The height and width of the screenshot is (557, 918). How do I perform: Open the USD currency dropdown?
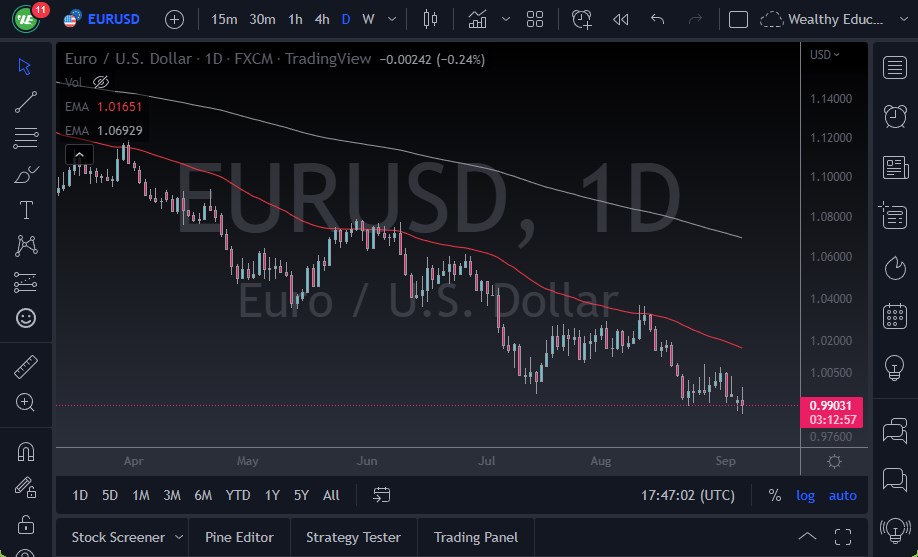pos(824,54)
